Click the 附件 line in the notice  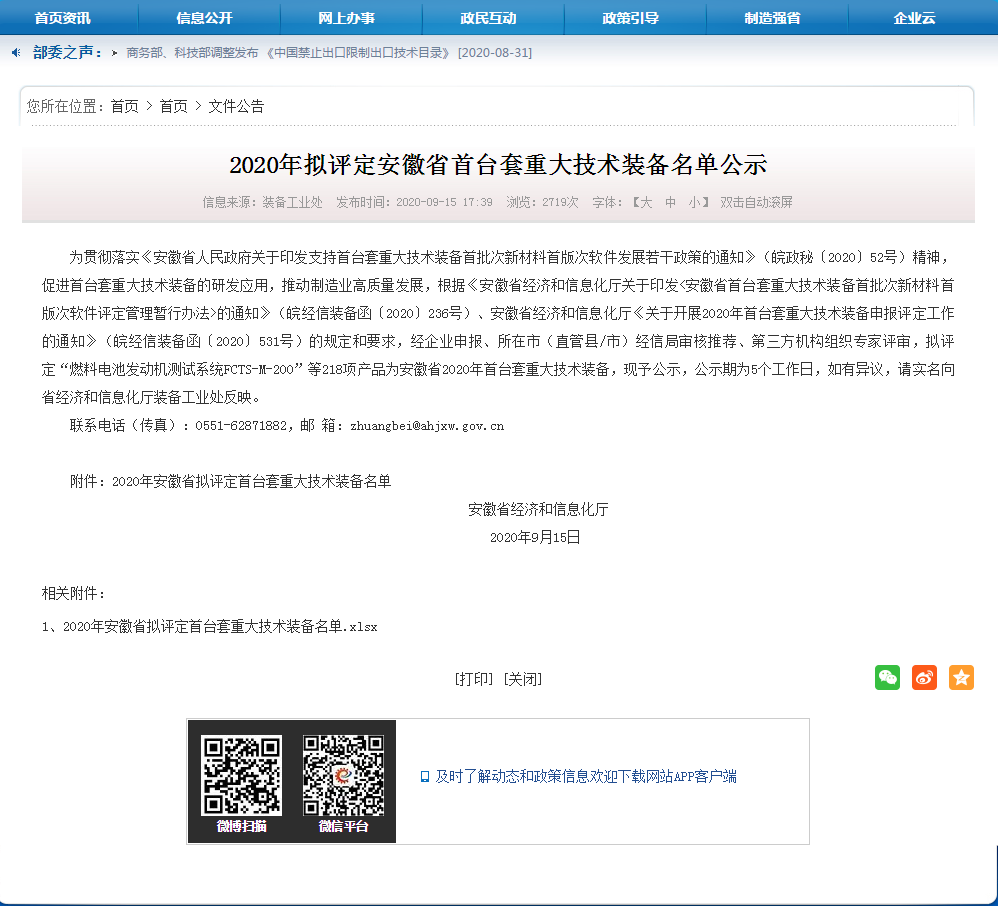230,481
